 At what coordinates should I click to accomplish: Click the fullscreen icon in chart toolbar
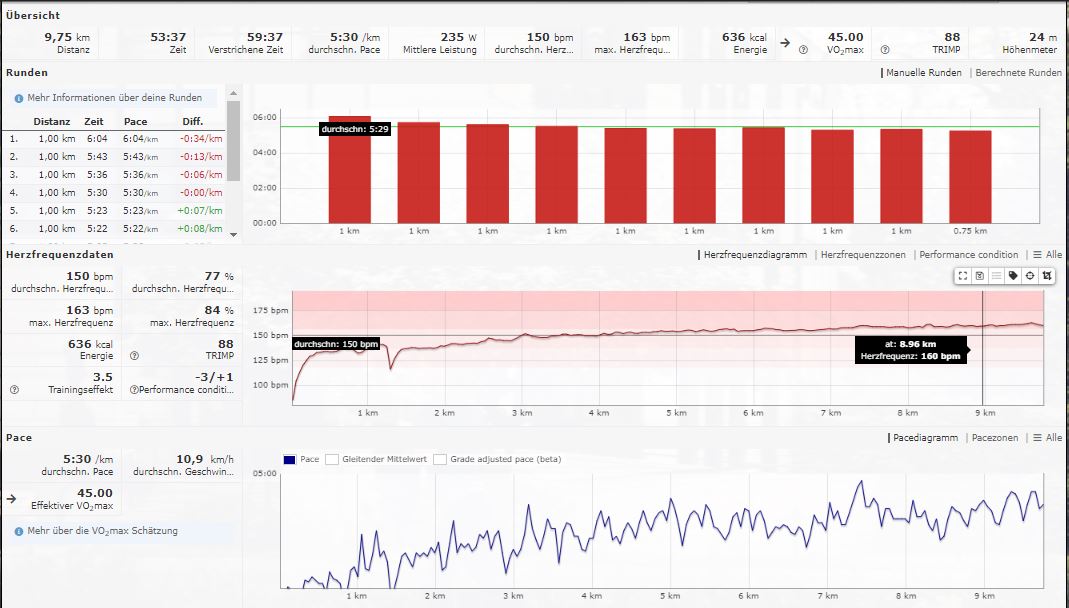[x=963, y=275]
